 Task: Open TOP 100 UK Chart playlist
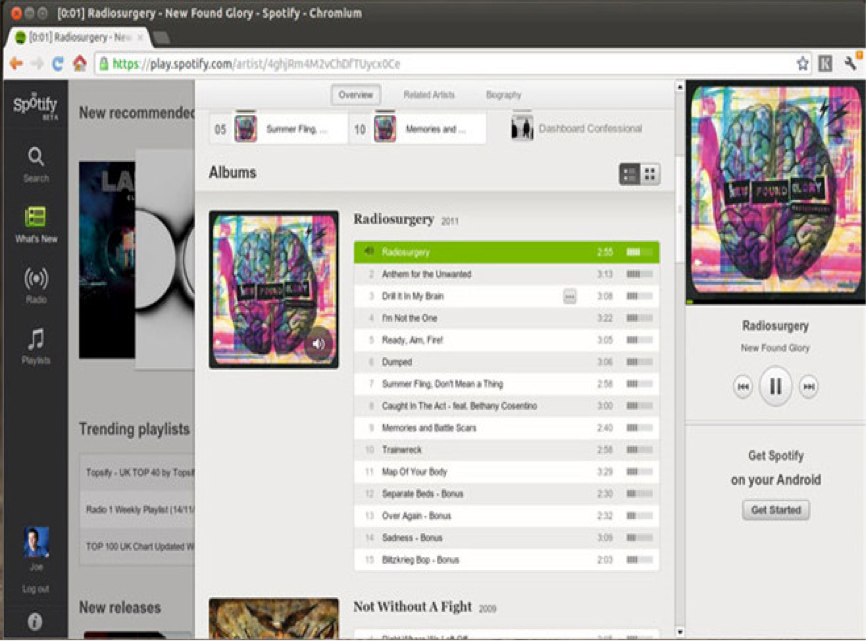tap(138, 547)
